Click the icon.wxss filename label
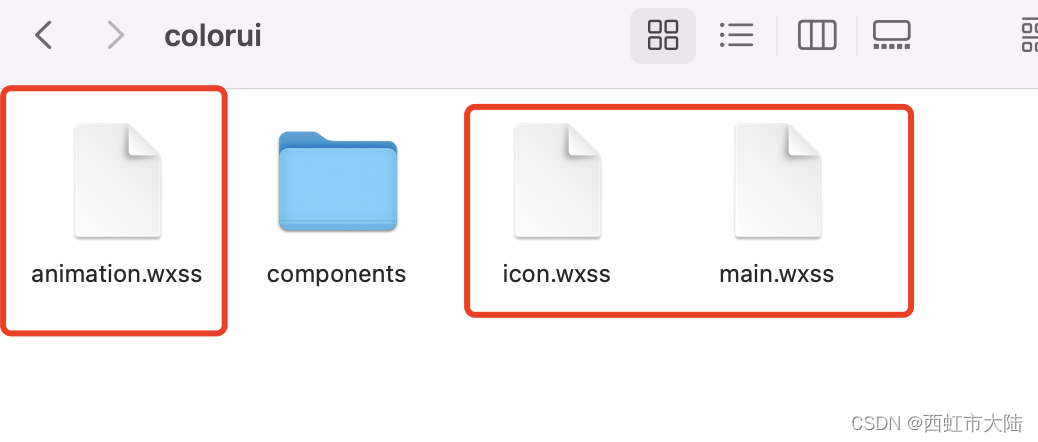The width and height of the screenshot is (1038, 442). [557, 273]
